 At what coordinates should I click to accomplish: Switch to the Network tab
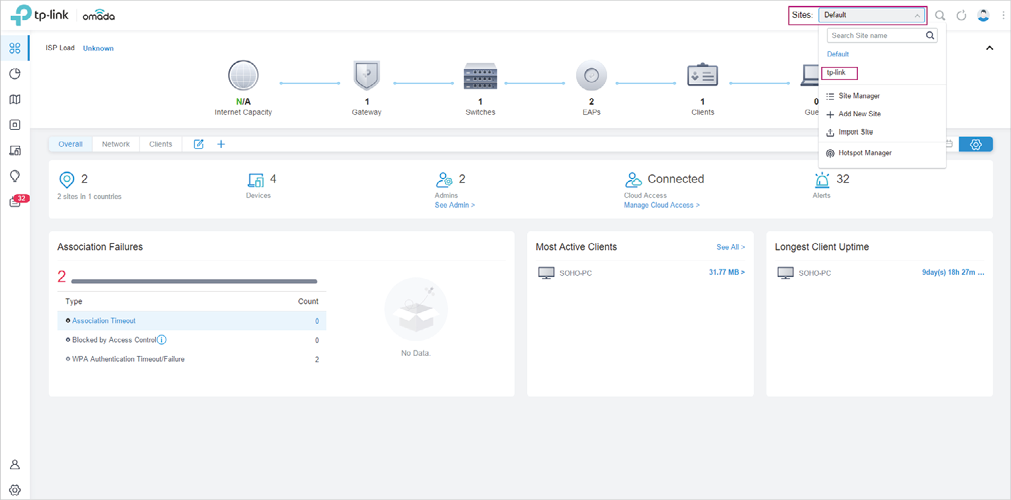pyautogui.click(x=115, y=144)
